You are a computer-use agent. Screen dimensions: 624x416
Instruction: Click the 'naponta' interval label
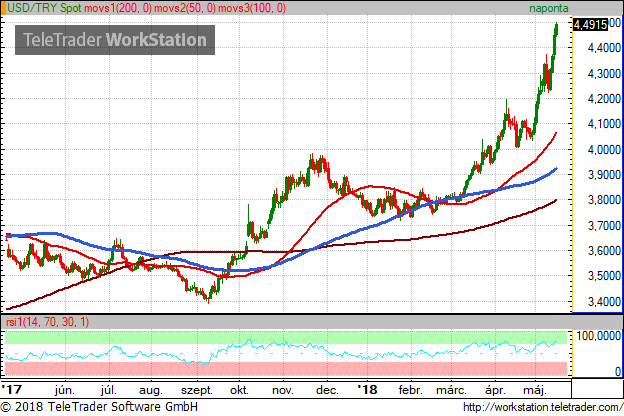[x=549, y=8]
